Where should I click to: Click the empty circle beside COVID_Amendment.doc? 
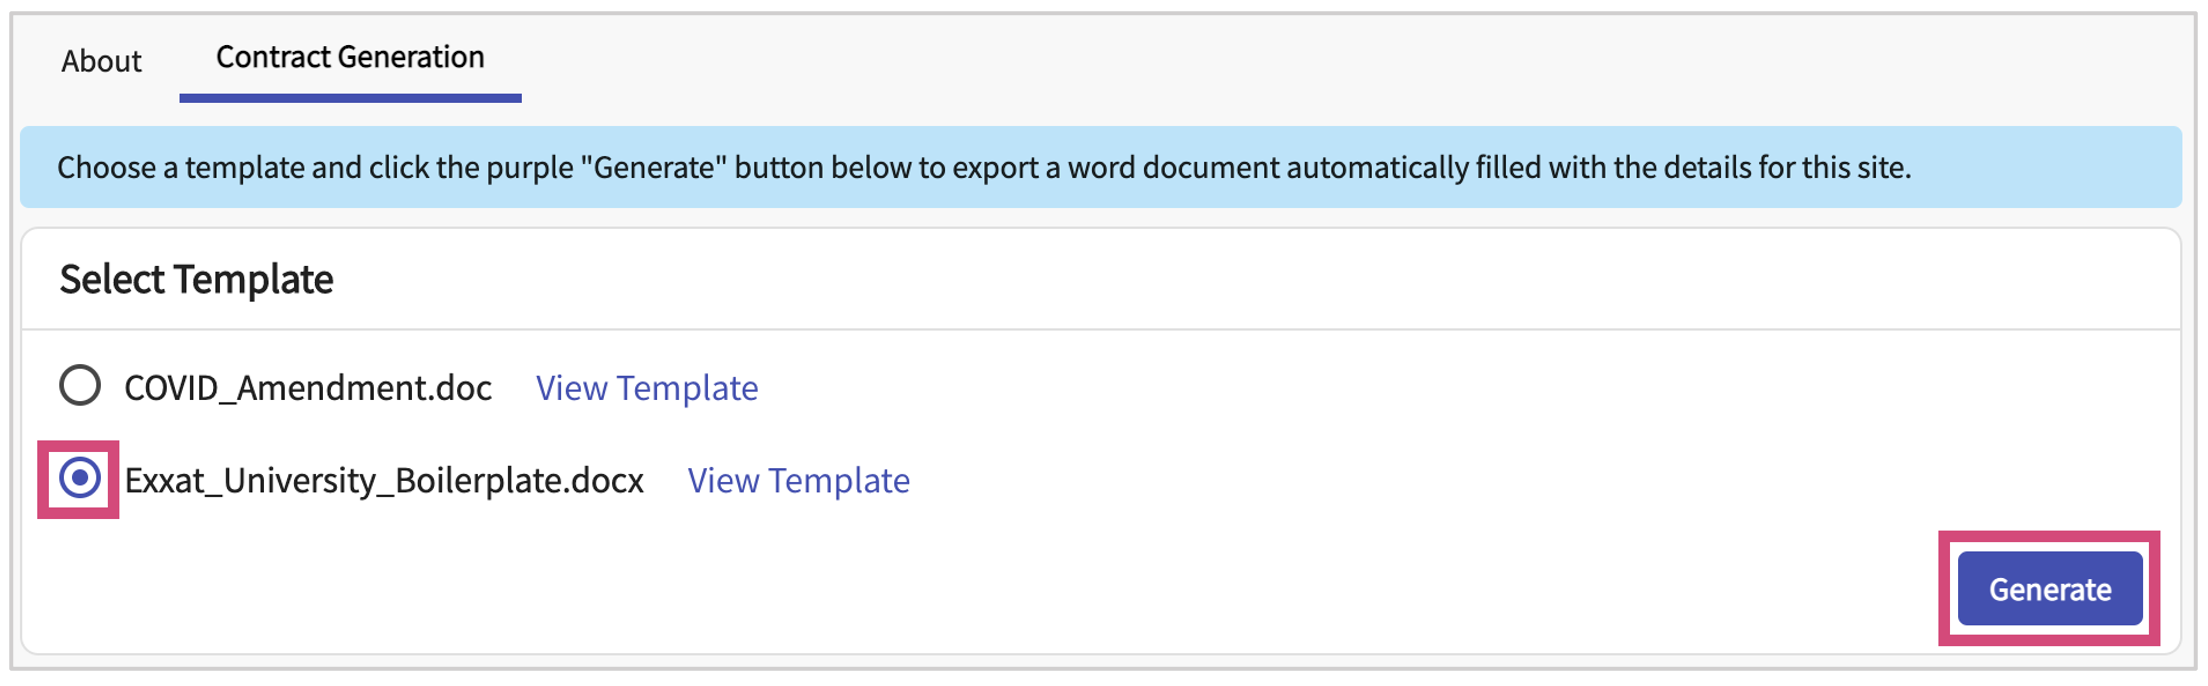click(x=80, y=385)
